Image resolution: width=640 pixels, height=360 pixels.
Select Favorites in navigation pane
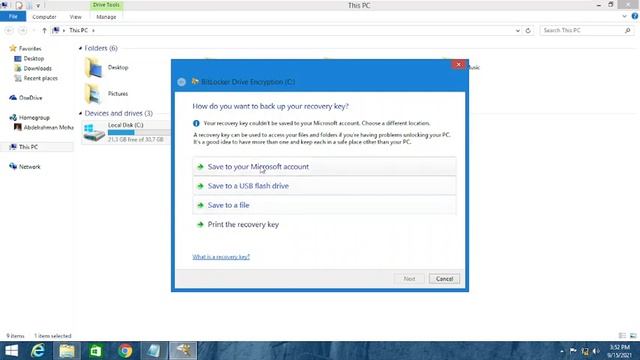click(x=30, y=49)
